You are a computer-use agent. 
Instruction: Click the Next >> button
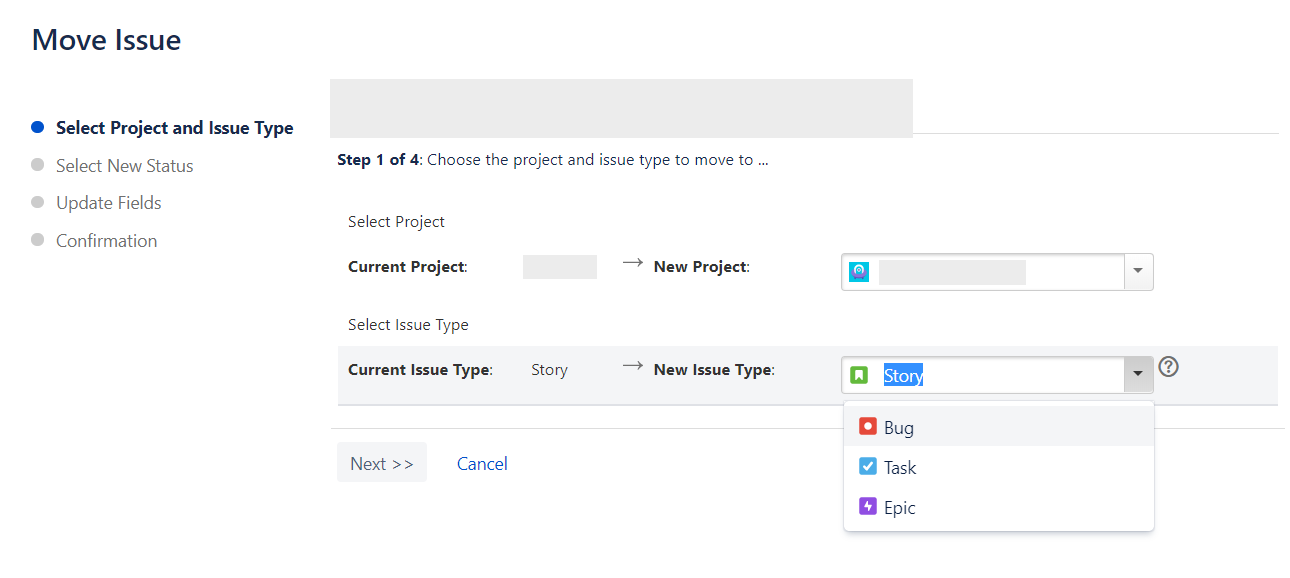pyautogui.click(x=382, y=463)
